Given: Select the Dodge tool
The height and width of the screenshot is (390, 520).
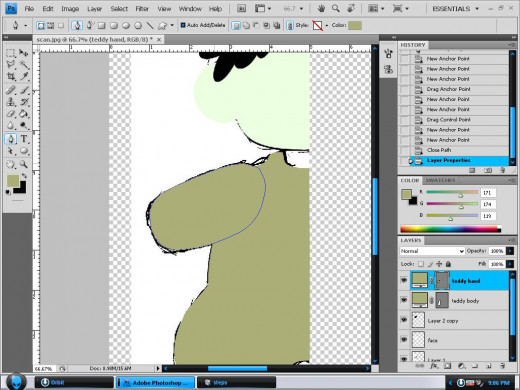Looking at the screenshot, I should click(x=24, y=125).
